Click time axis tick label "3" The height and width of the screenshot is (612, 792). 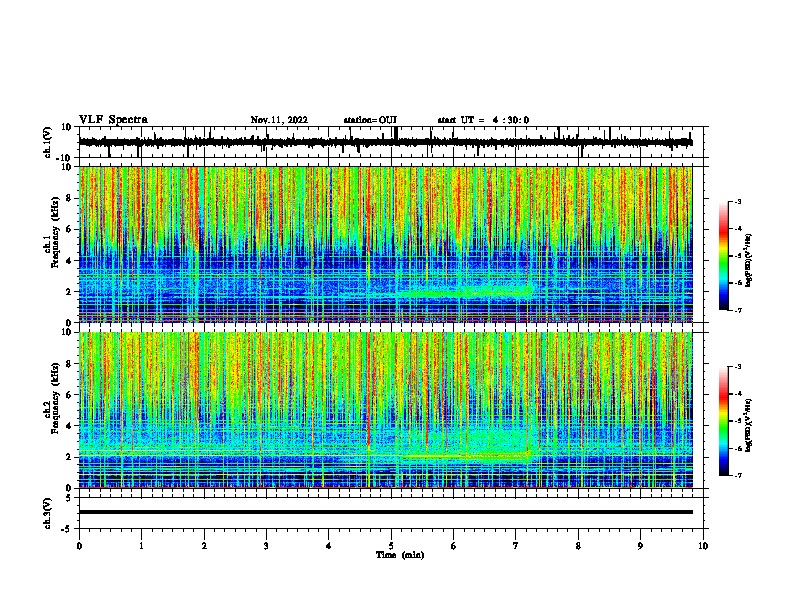pos(266,546)
